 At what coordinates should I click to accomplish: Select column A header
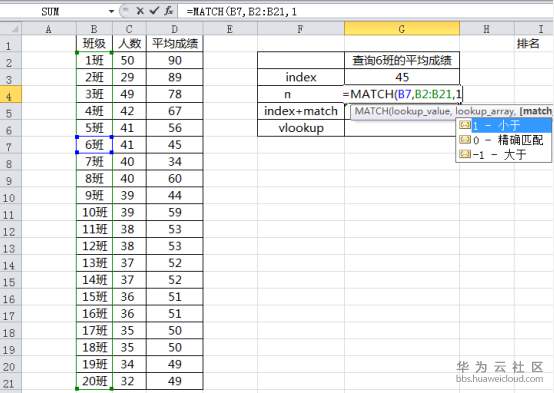[x=49, y=29]
